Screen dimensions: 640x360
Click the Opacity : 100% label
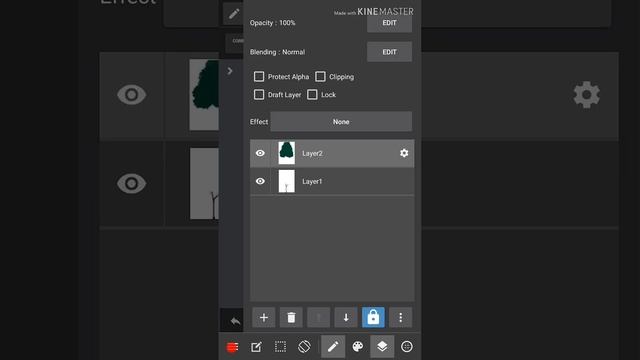click(273, 23)
